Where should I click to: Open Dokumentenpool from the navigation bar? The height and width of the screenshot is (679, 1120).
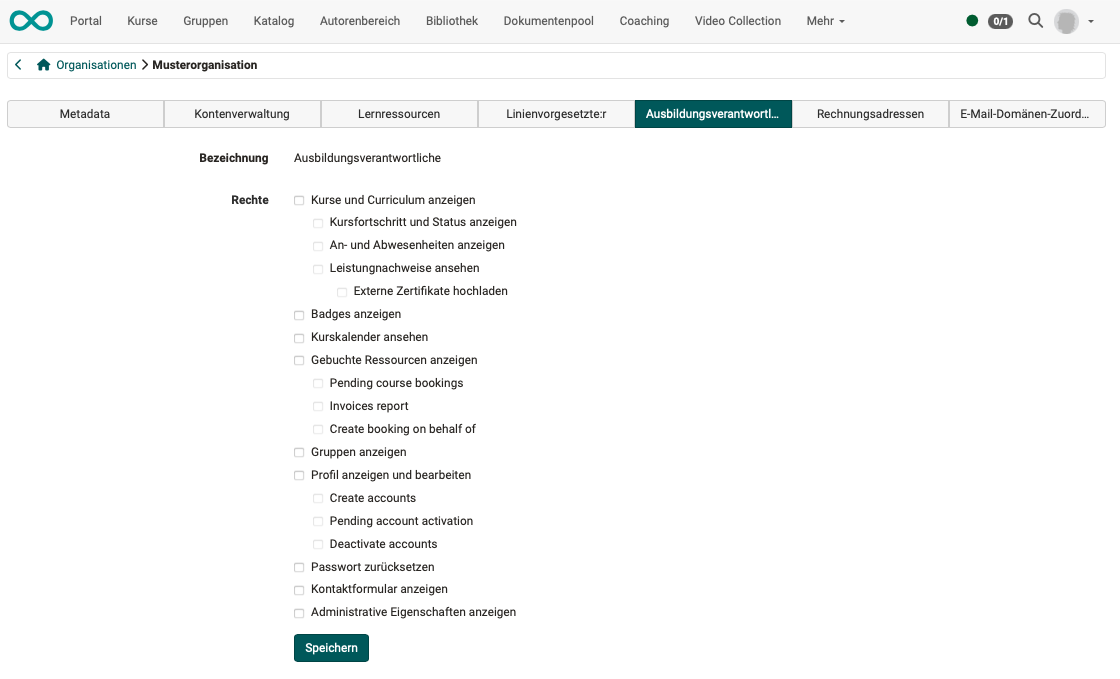point(548,20)
